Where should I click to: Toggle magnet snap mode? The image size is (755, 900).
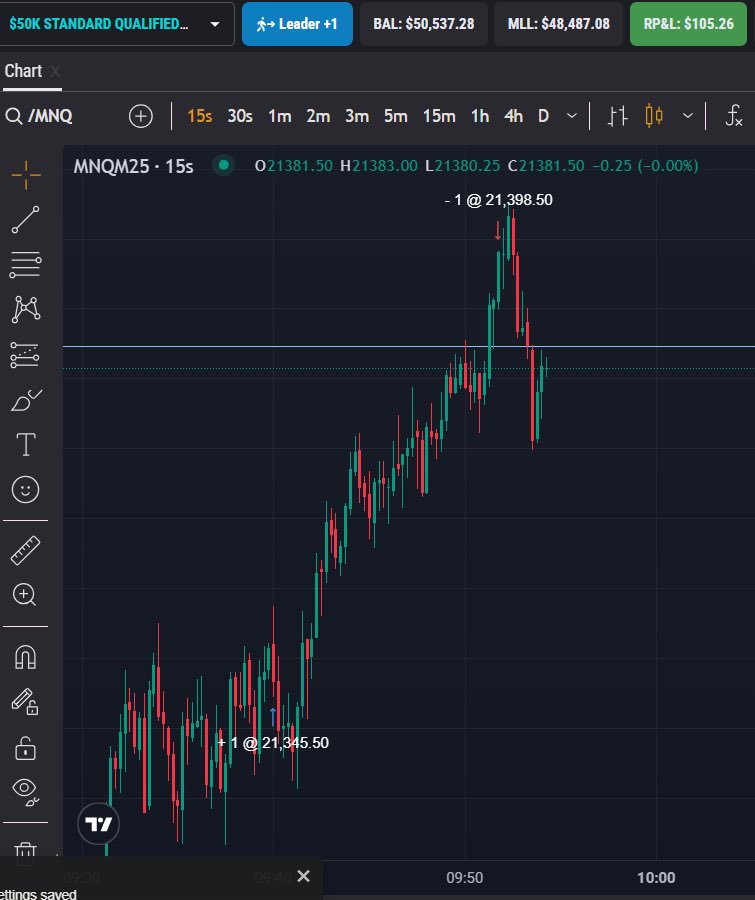26,657
